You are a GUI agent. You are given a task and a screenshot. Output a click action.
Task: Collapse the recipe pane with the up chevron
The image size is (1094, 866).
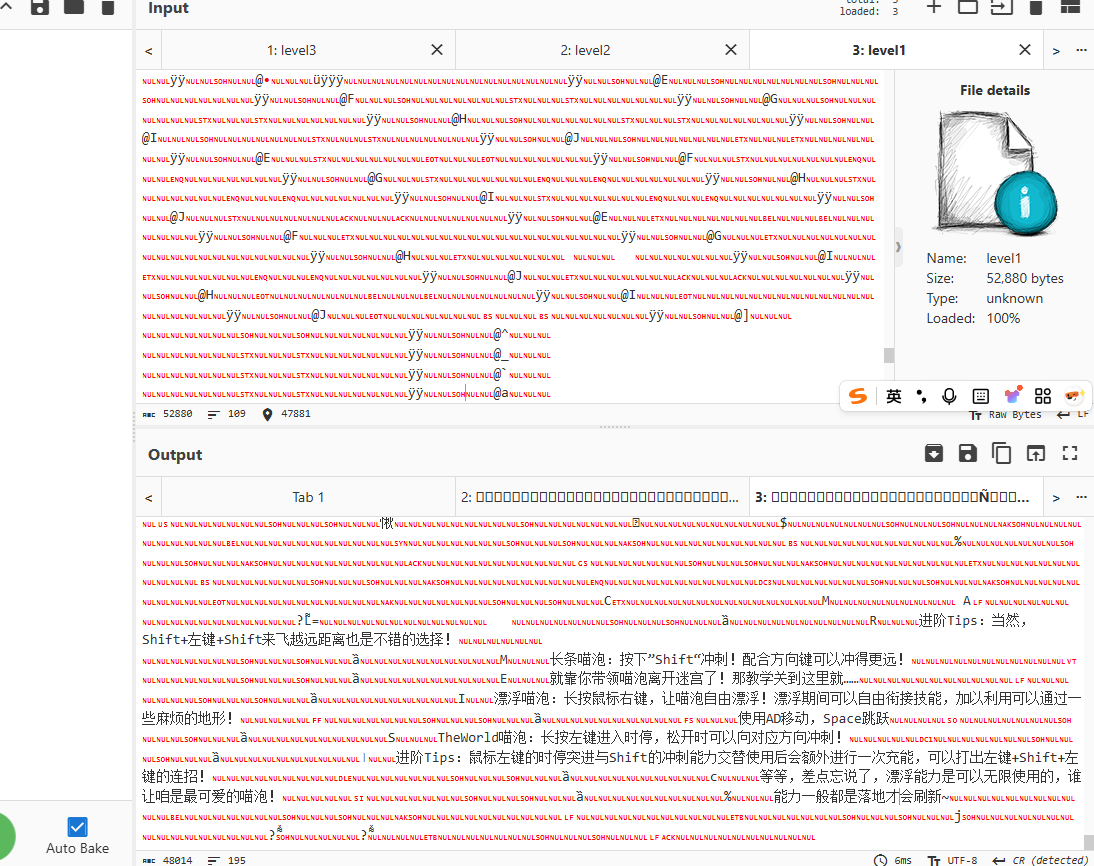6,6
